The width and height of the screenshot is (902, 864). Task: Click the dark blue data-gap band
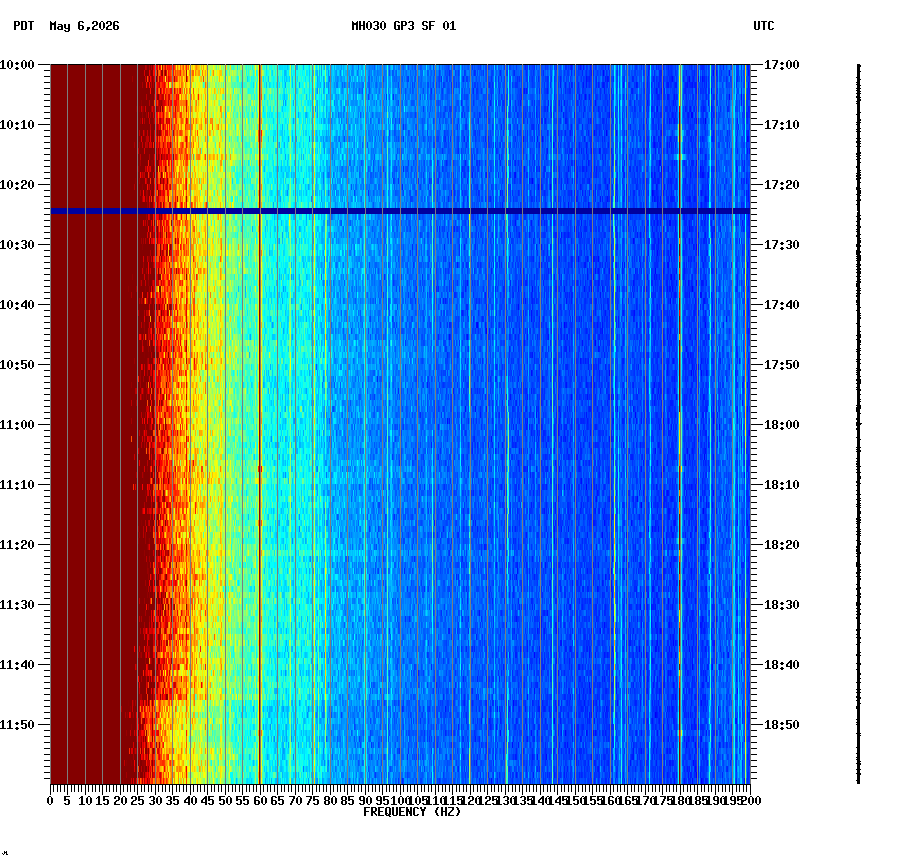coord(400,211)
